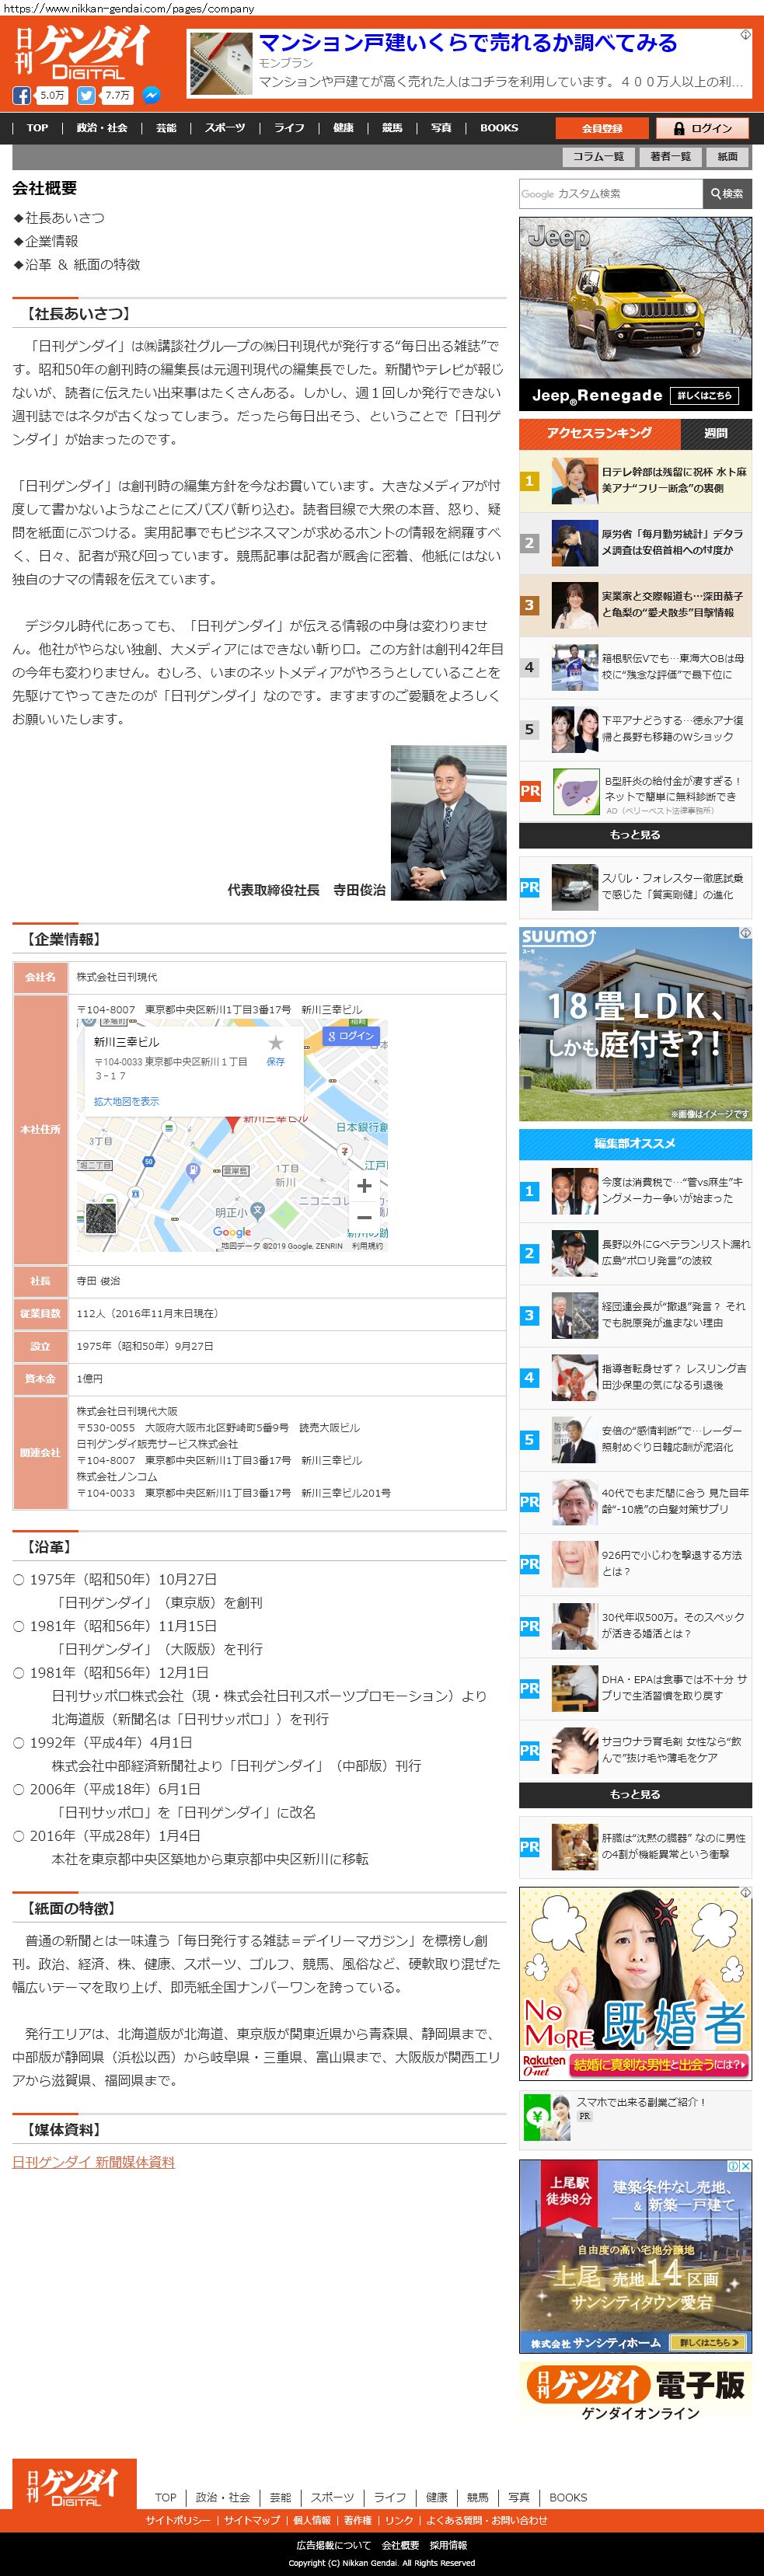Switch ranking to 週間 tab
The height and width of the screenshot is (2576, 764).
[x=715, y=434]
